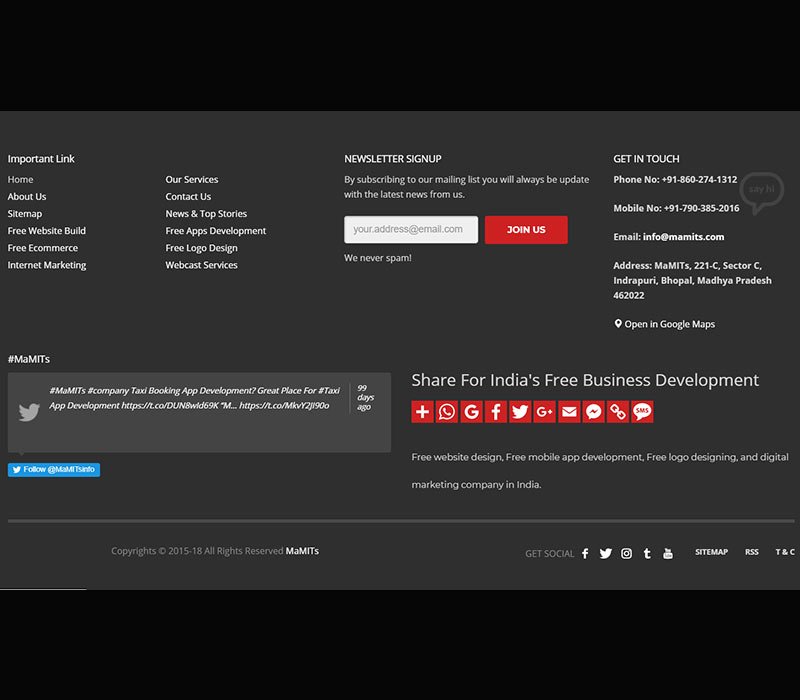Image resolution: width=800 pixels, height=700 pixels.
Task: Click the 'say hi' chat bubble
Action: pos(761,191)
